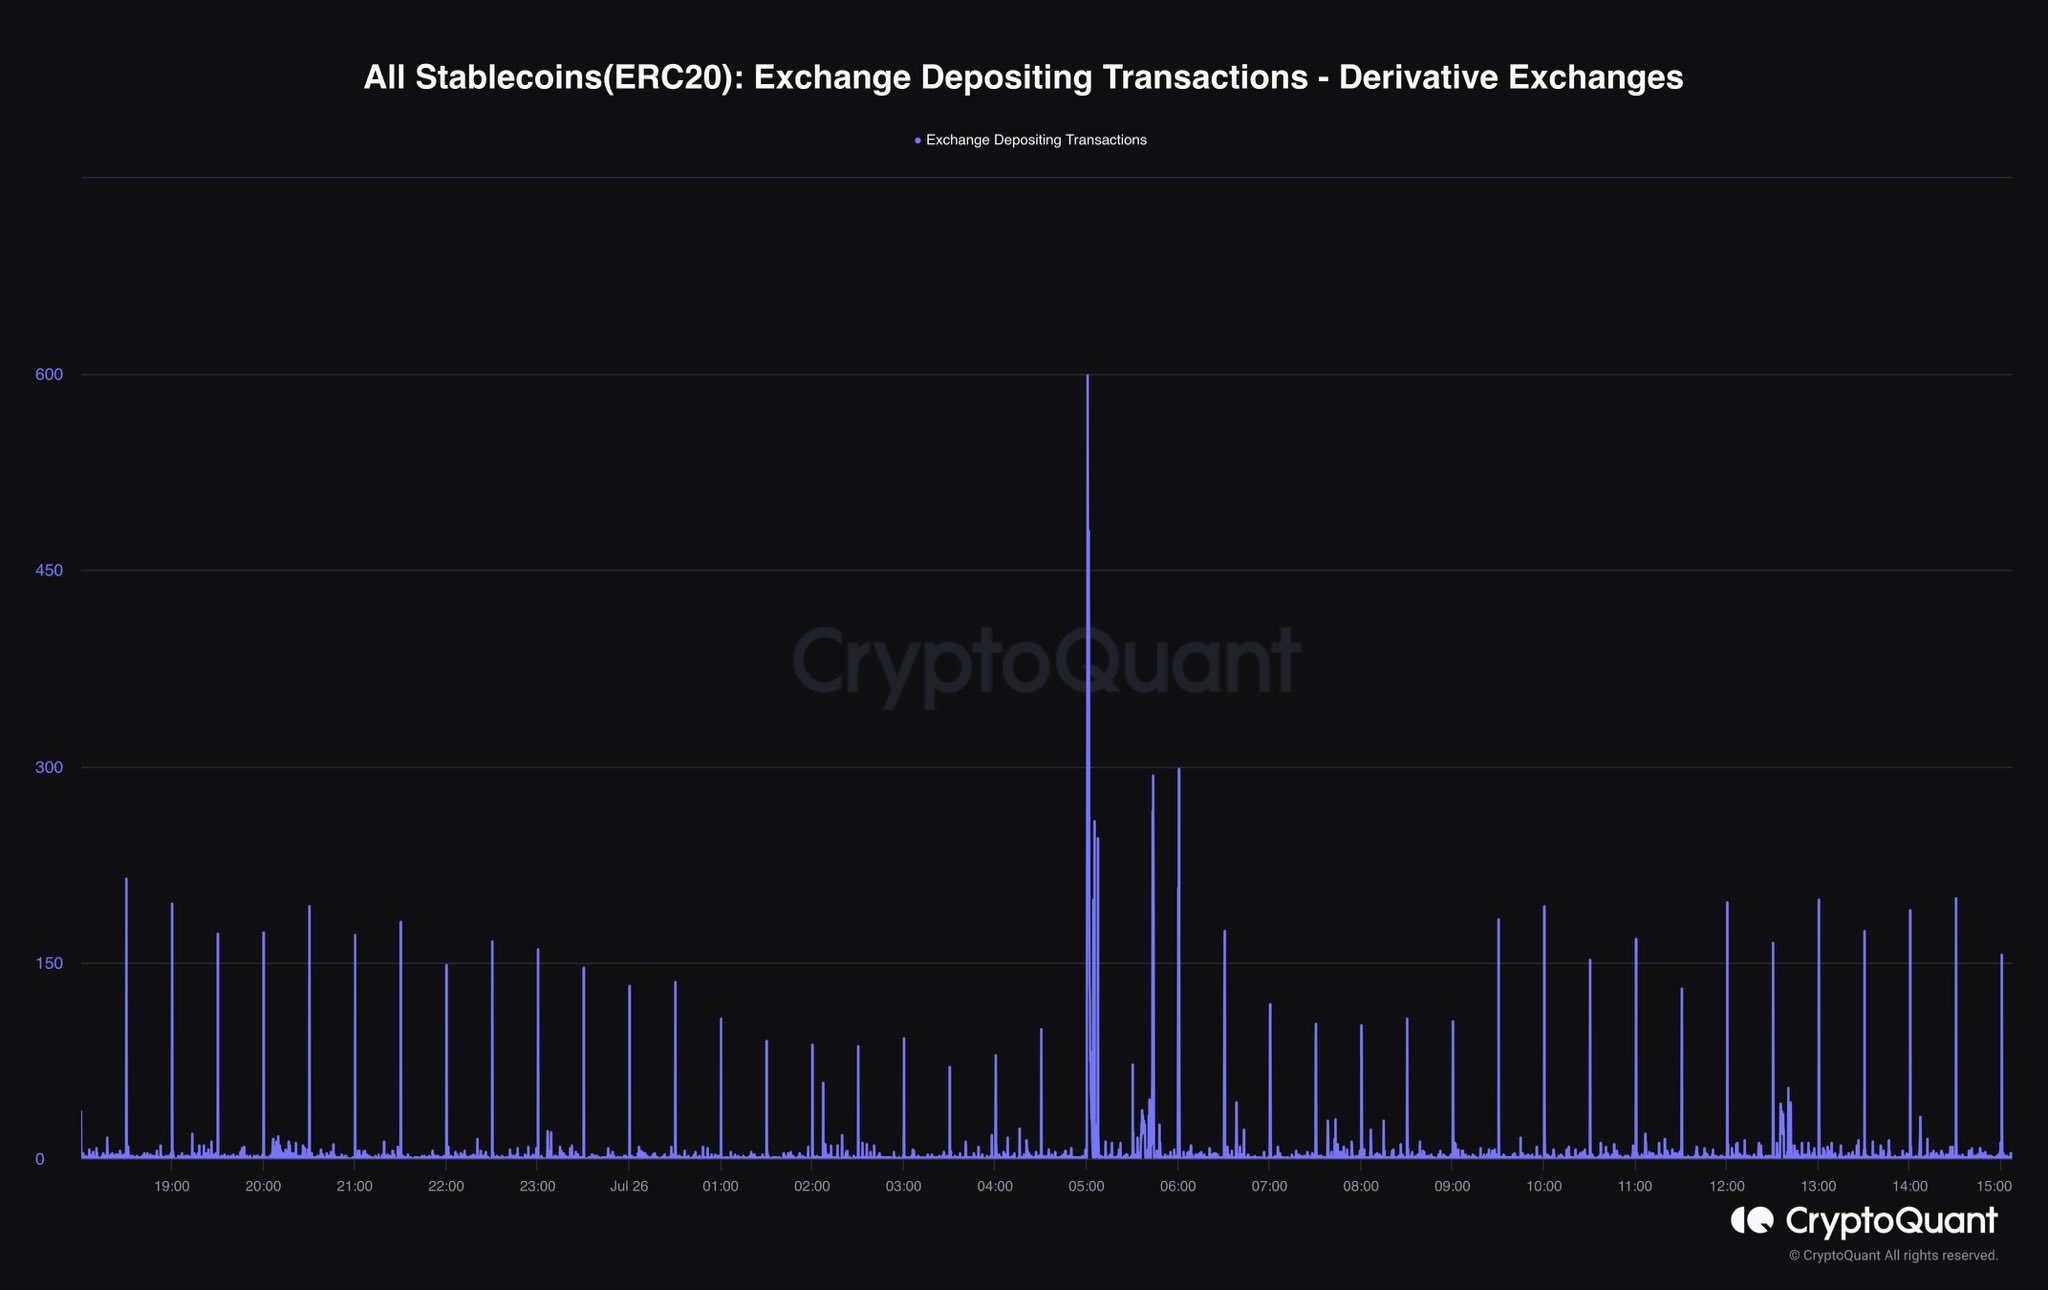Open the CryptoQuant wordmark link at bottom right
This screenshot has height=1290, width=2048.
pyautogui.click(x=1891, y=1221)
